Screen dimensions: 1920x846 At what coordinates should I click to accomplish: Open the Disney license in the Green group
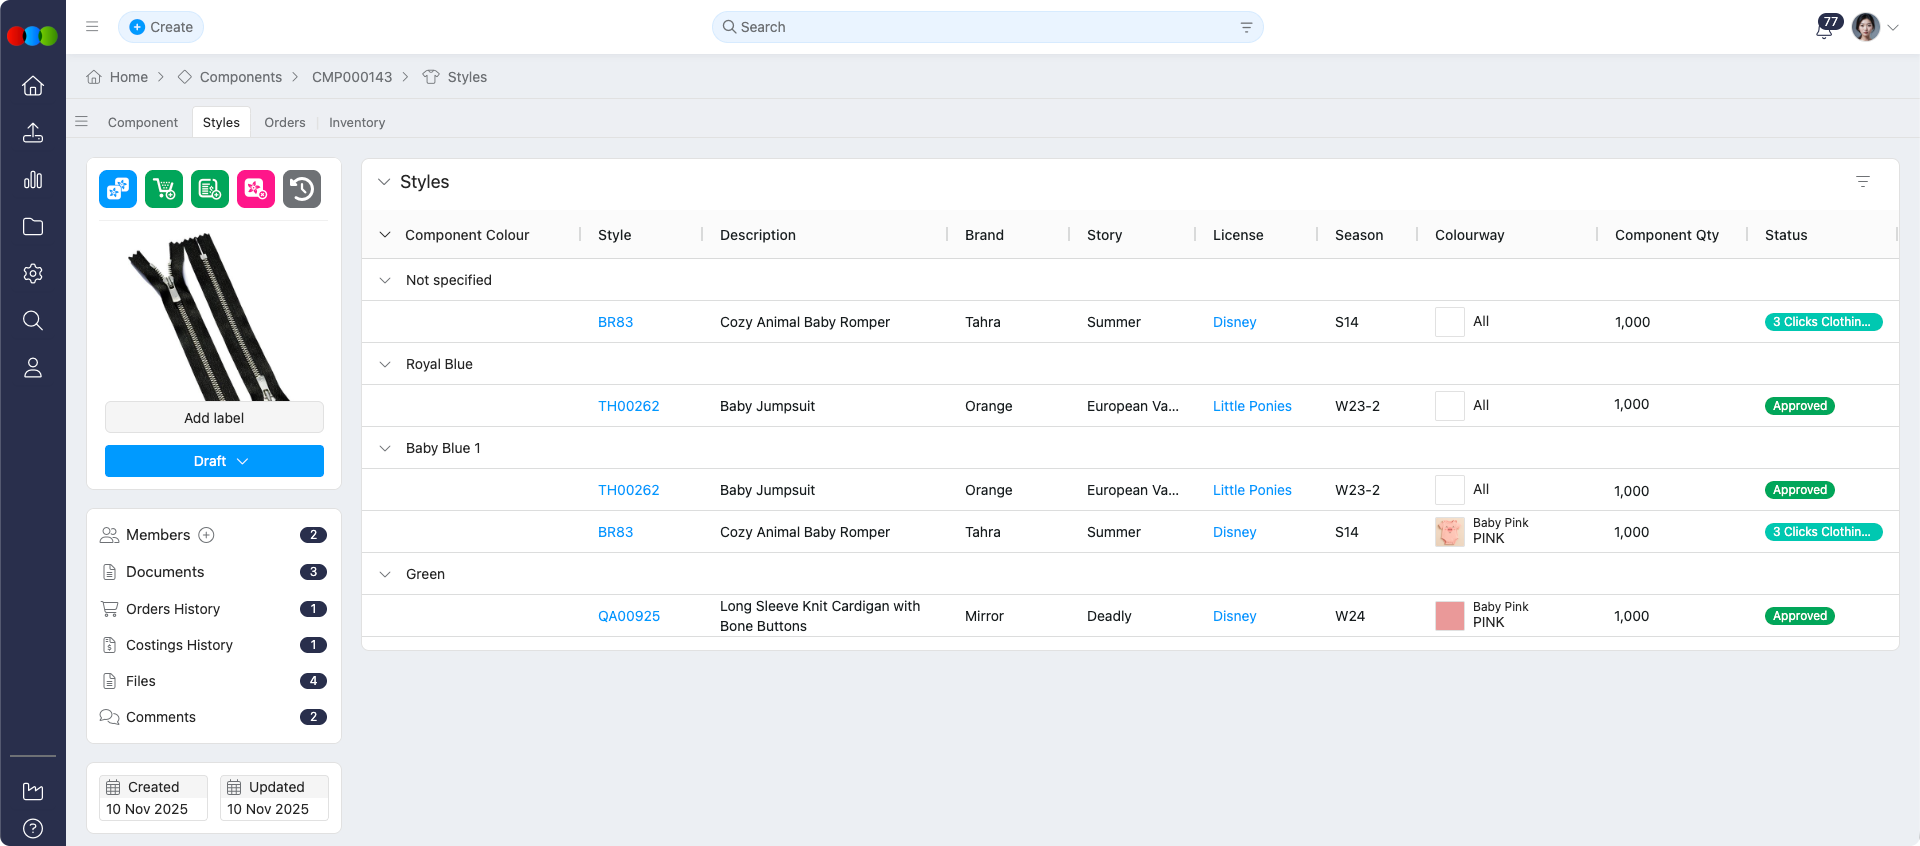coord(1234,616)
